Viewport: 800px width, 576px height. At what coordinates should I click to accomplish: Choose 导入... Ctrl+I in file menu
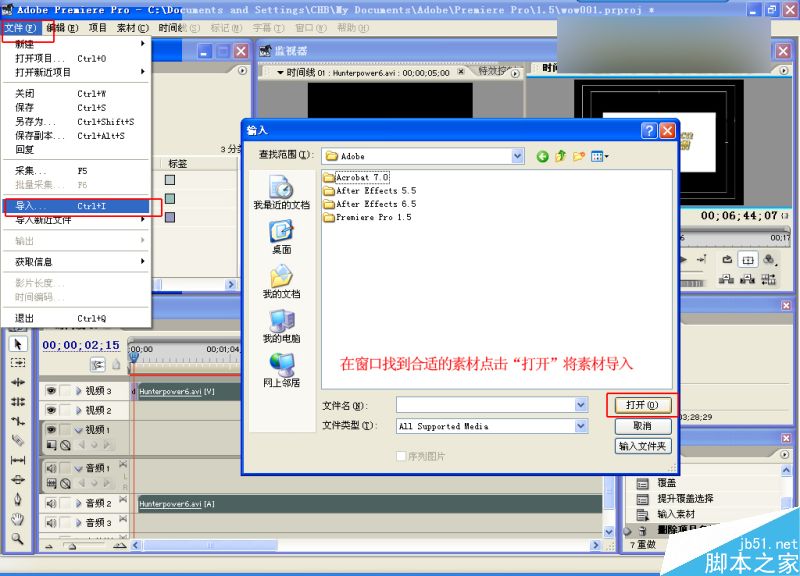click(77, 206)
